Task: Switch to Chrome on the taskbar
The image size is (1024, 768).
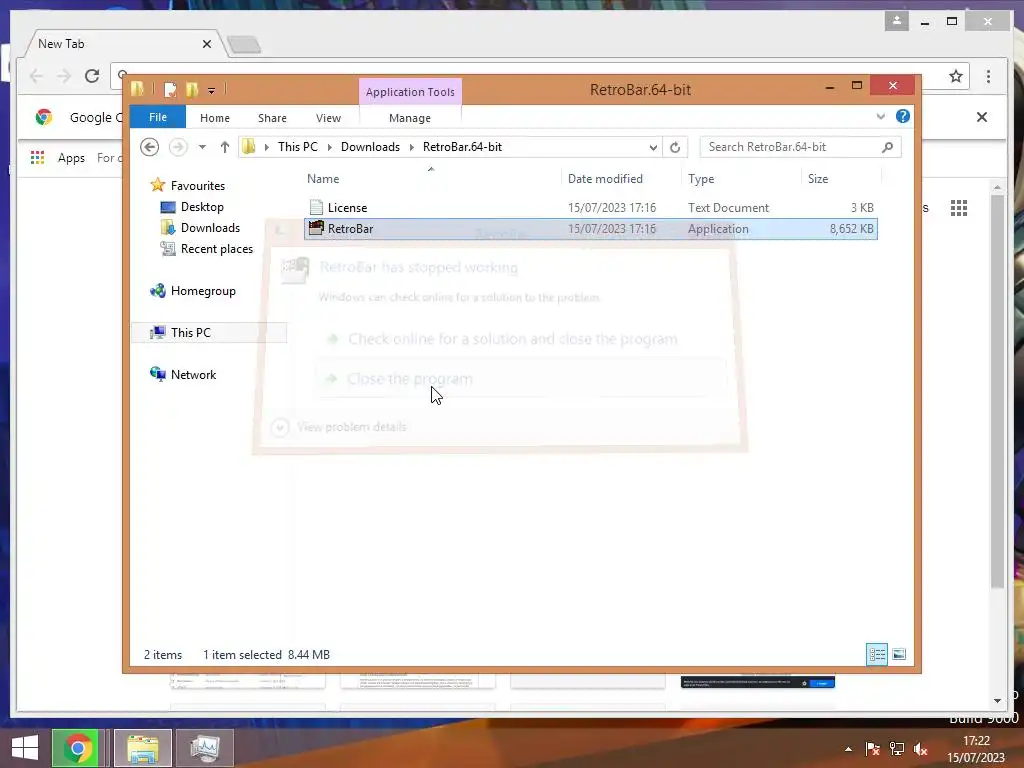Action: (76, 748)
